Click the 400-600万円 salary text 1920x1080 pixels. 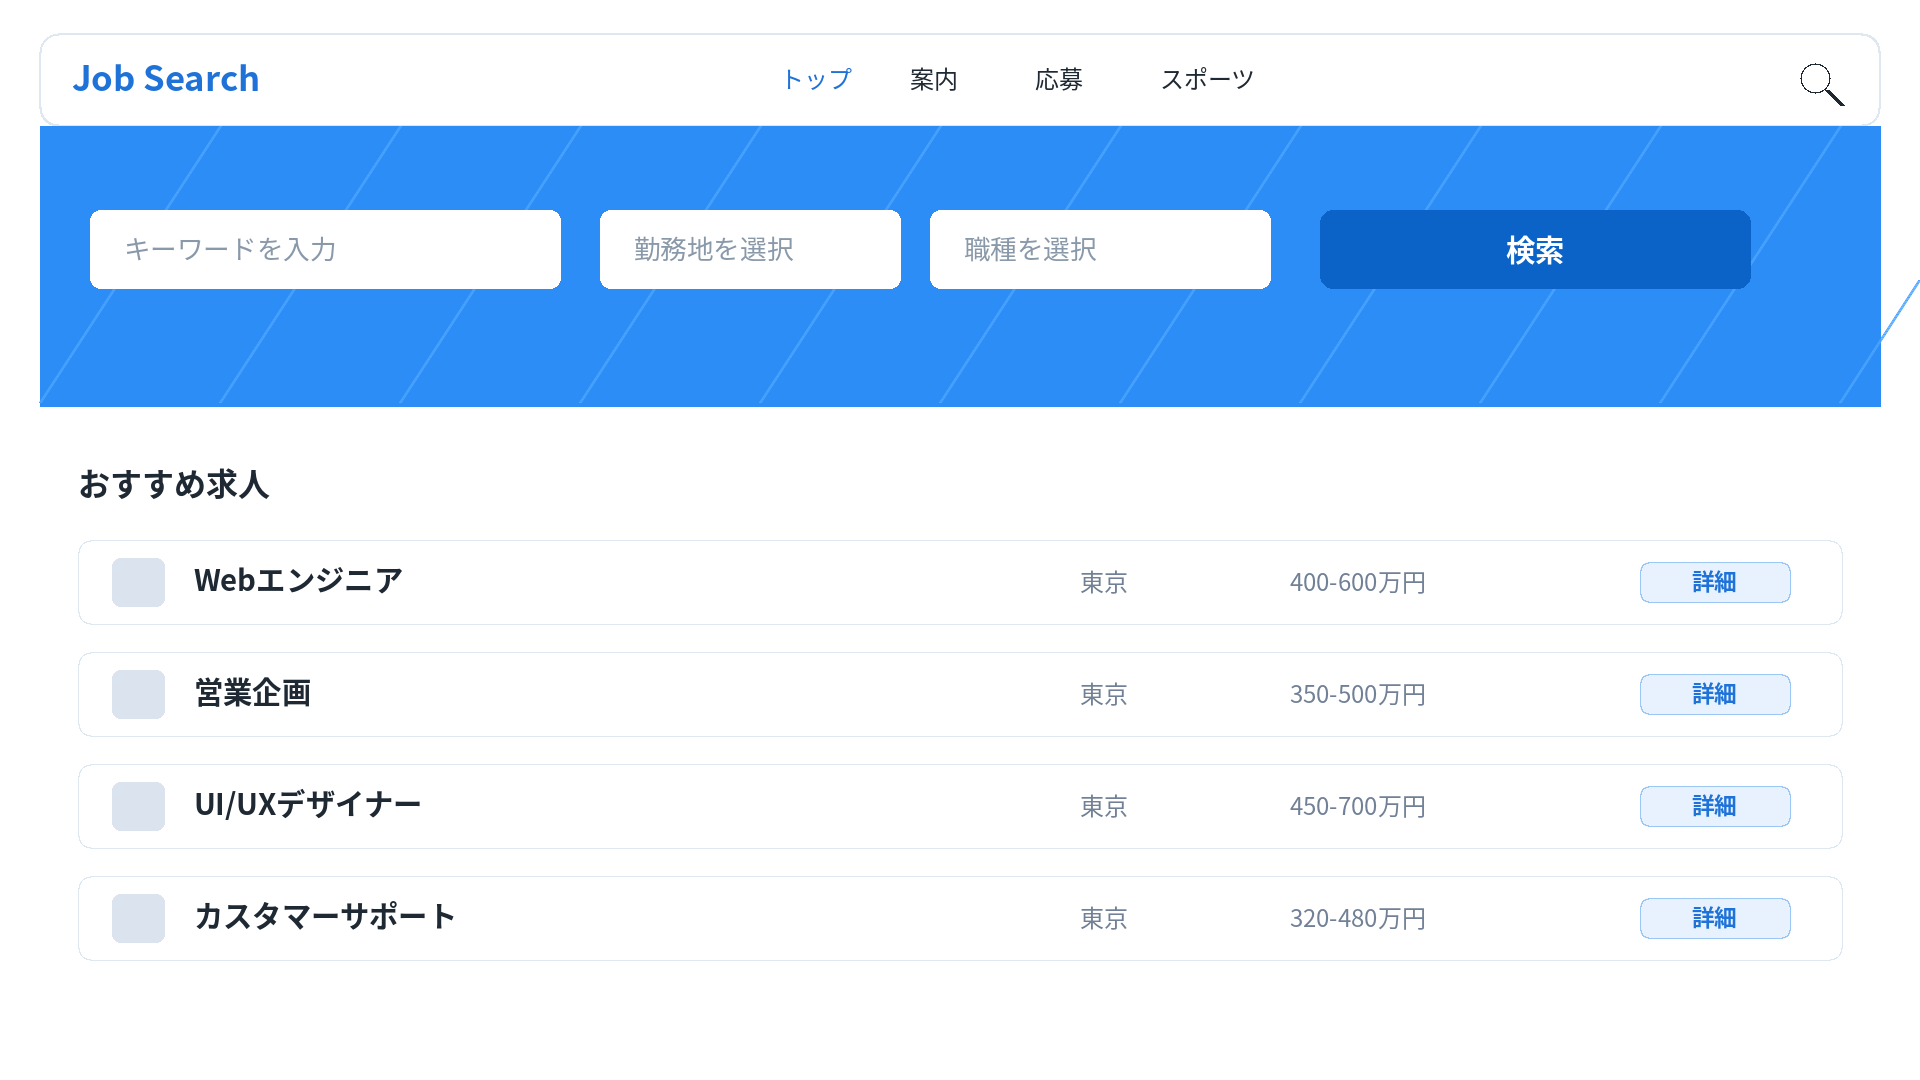pos(1358,582)
